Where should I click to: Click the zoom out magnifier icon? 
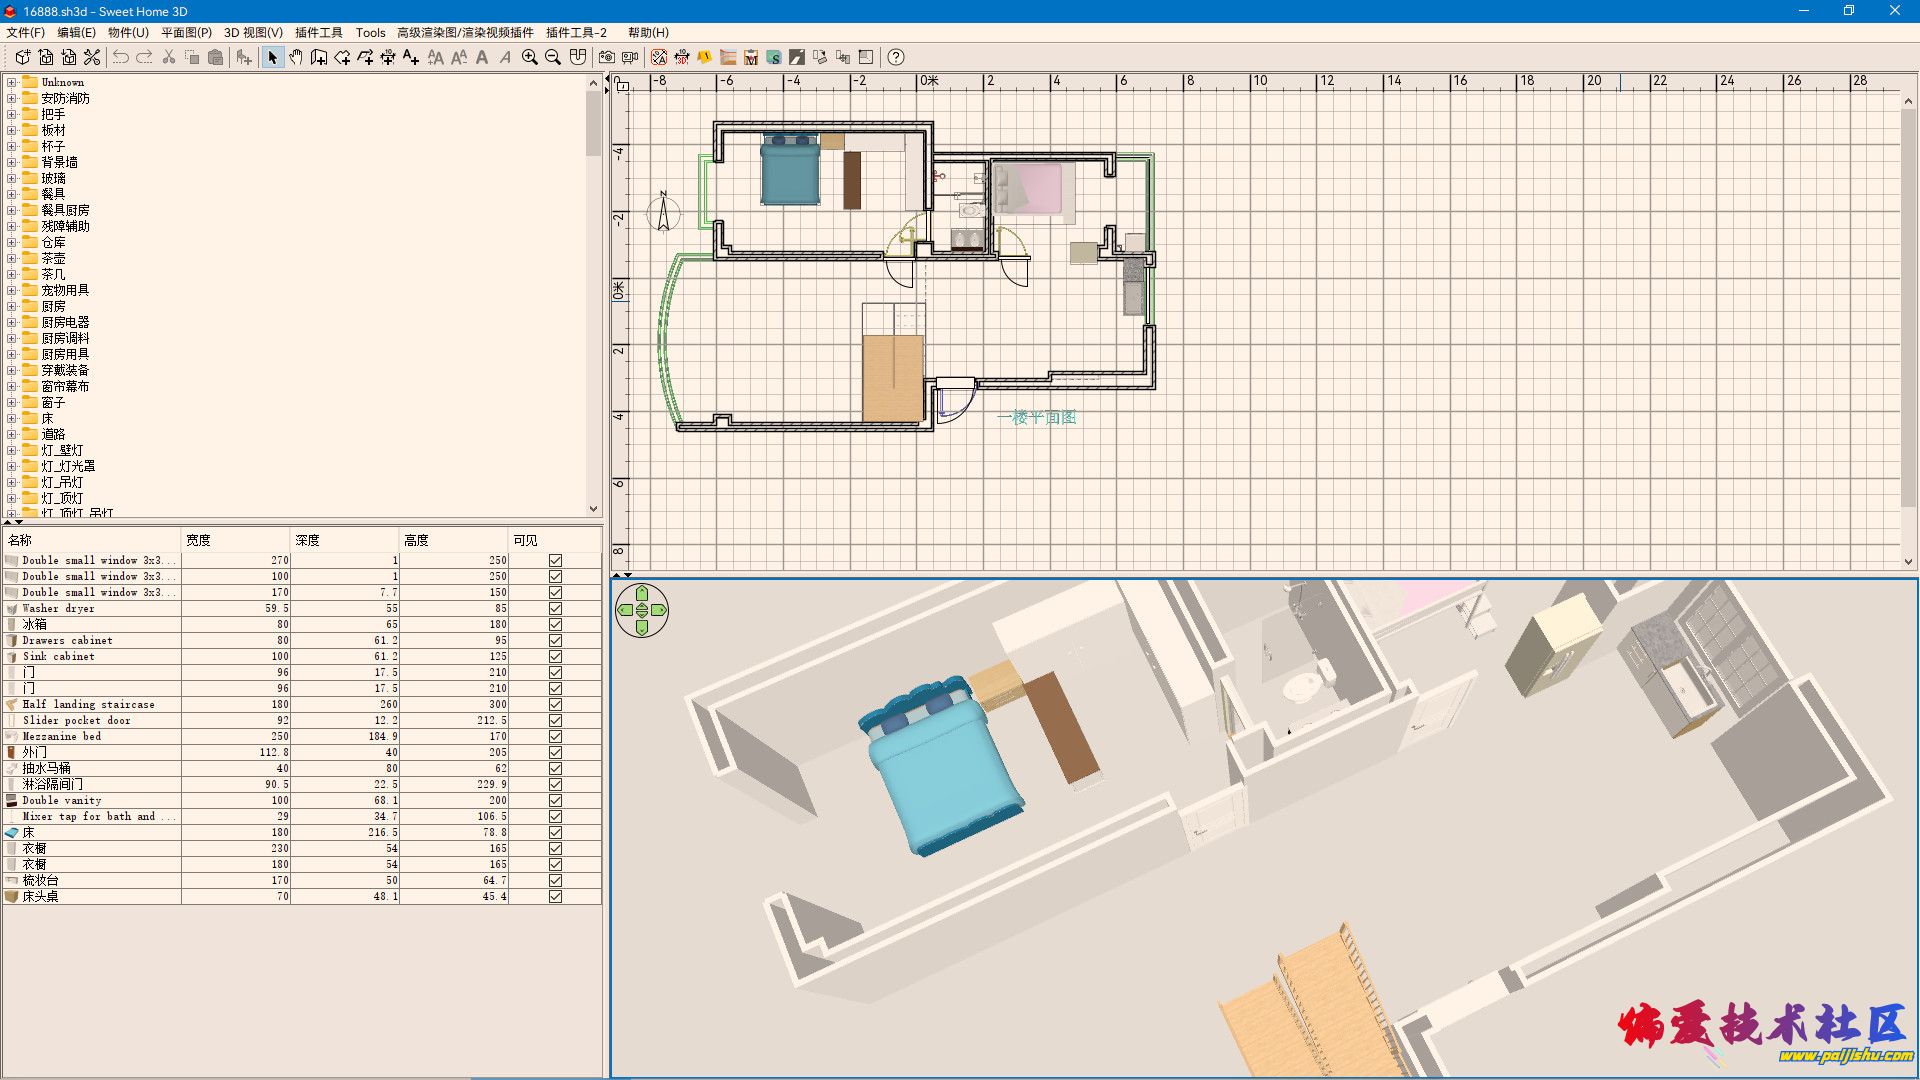553,57
